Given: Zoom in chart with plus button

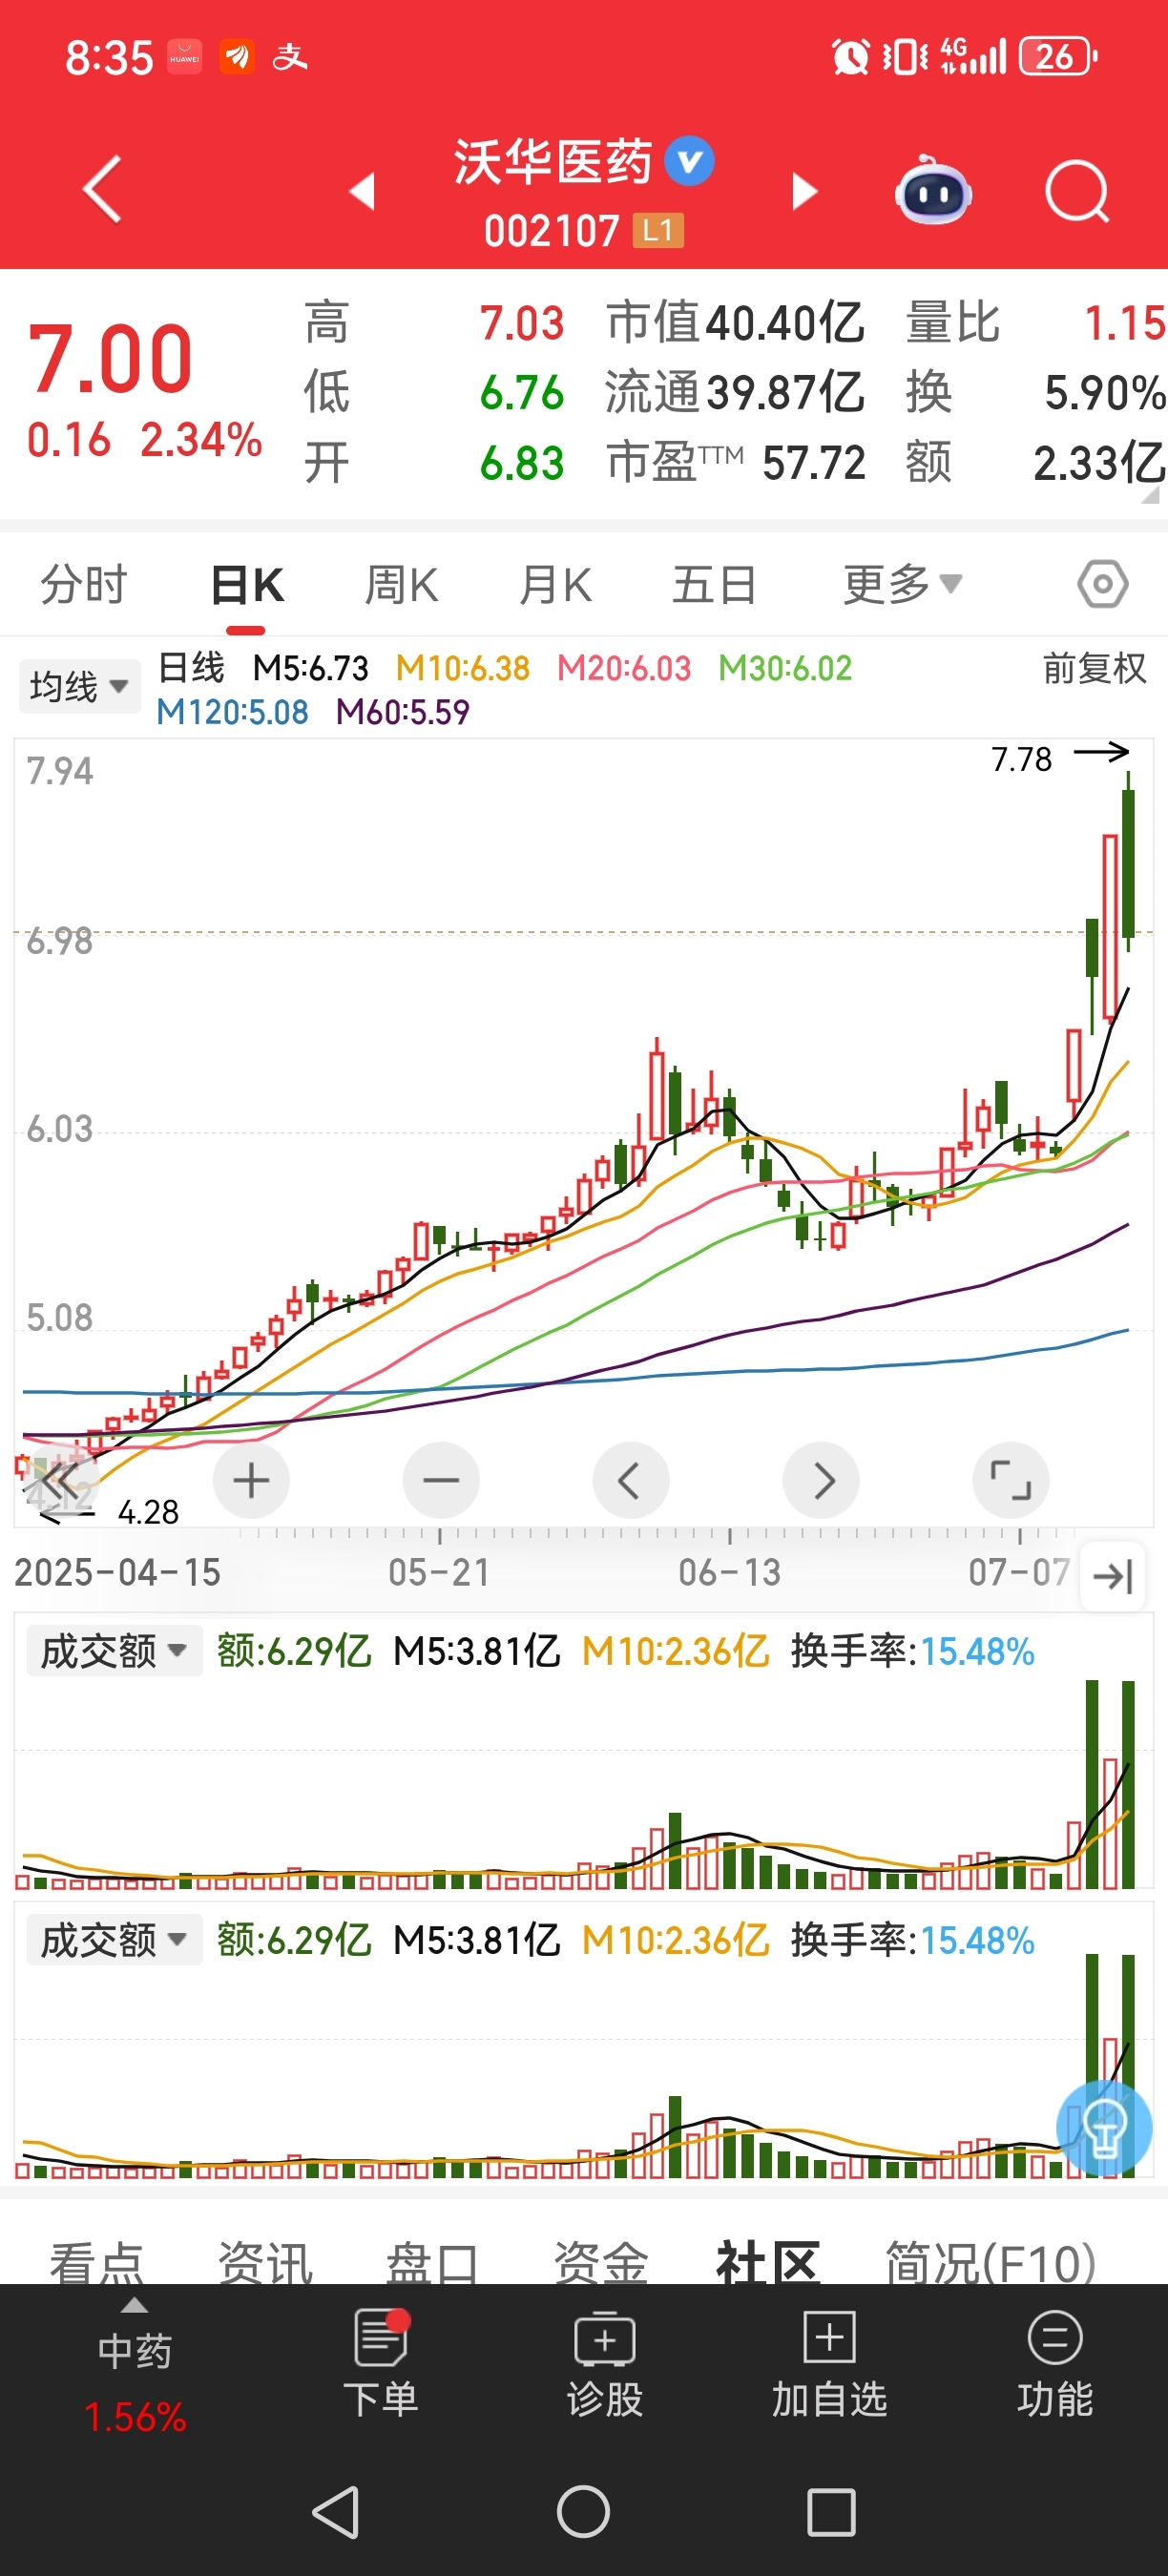Looking at the screenshot, I should click(x=251, y=1480).
